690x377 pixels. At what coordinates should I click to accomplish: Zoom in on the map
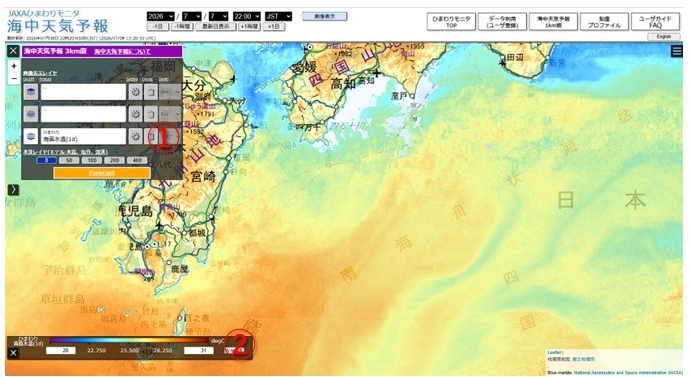14,66
